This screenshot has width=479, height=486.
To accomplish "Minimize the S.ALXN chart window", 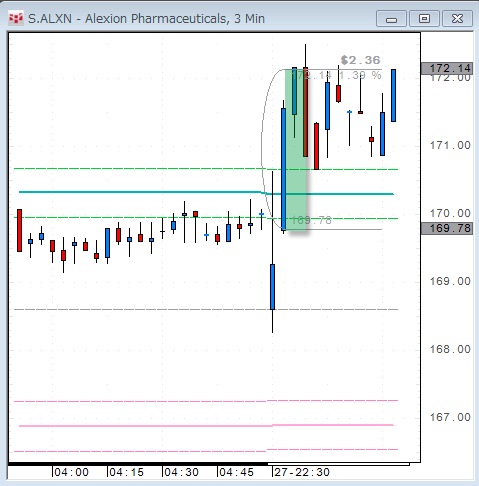I will 391,18.
